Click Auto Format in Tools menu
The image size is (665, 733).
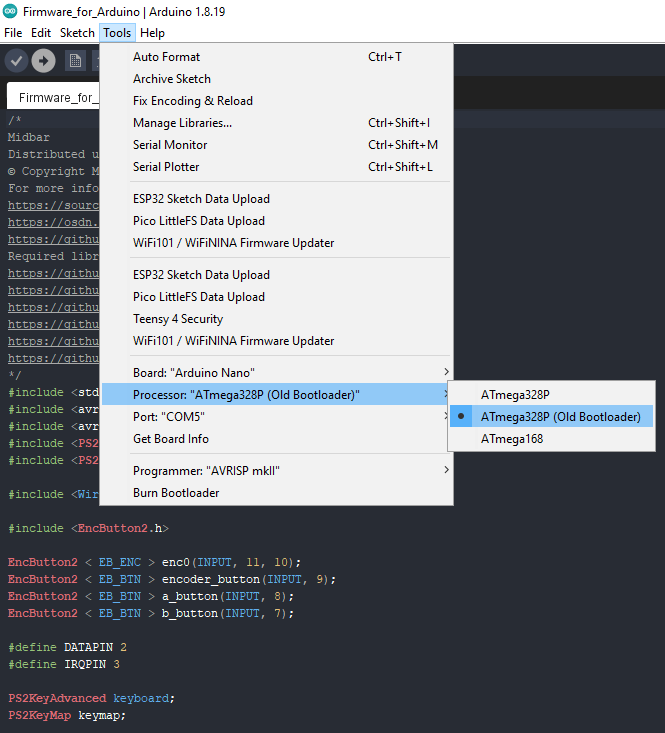tap(166, 57)
